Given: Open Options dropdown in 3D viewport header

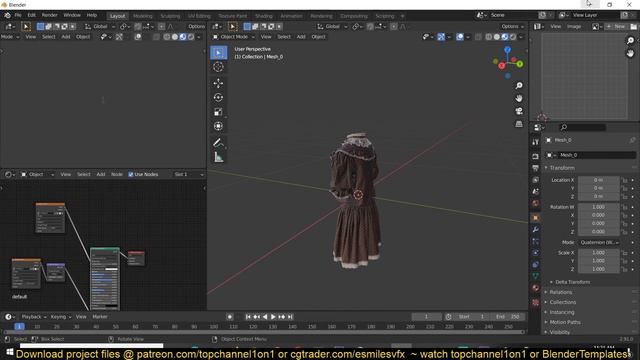Looking at the screenshot, I should 513,27.
